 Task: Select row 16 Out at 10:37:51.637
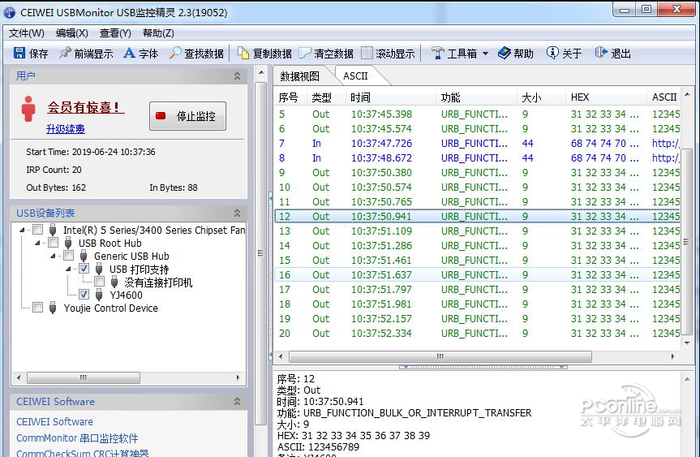(x=477, y=275)
